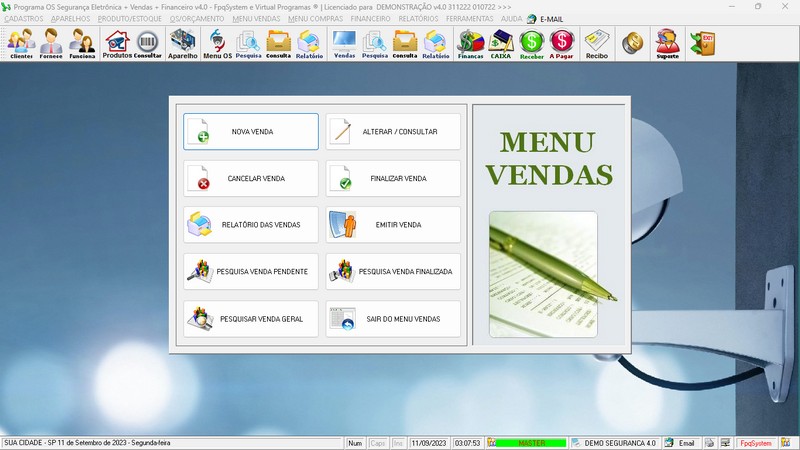Click the Num indicator in status bar
Viewport: 800px width, 450px height.
pos(355,443)
